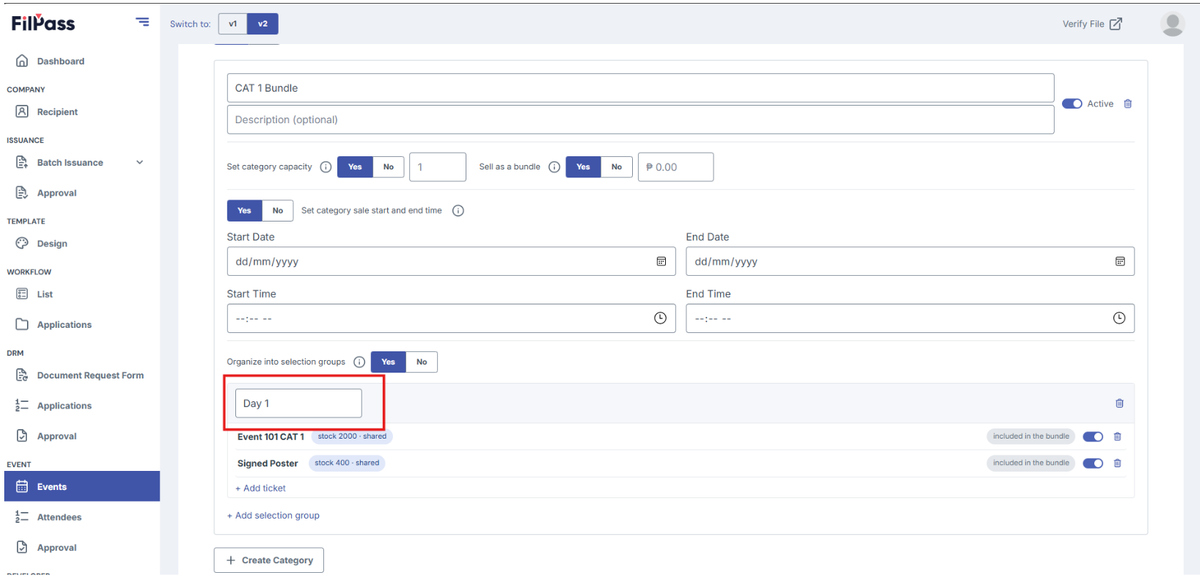This screenshot has height=578, width=1200.
Task: Click info icon beside Organize into selection groups
Action: click(x=359, y=362)
